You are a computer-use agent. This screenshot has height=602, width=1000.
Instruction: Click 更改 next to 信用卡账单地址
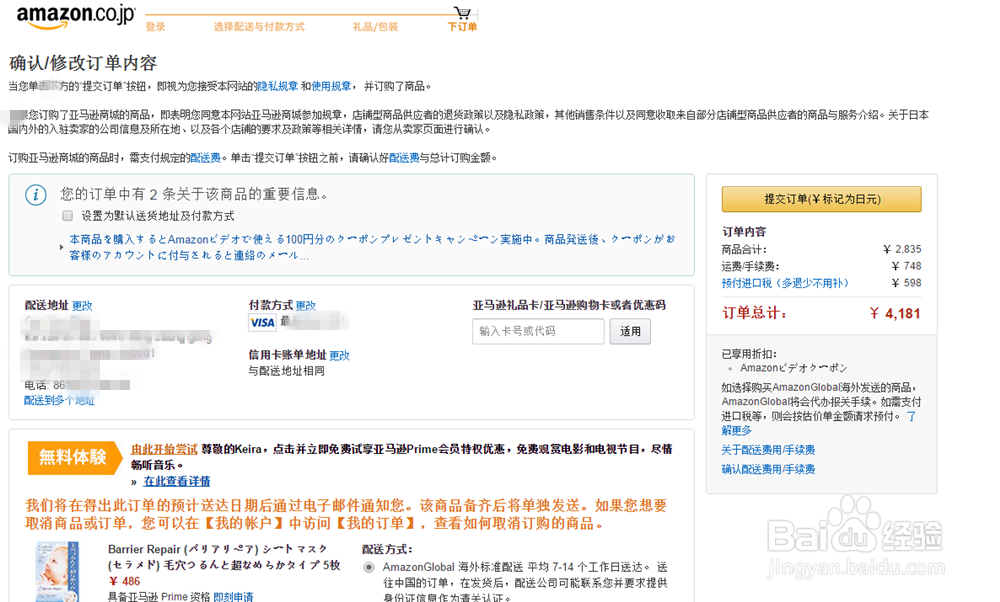point(339,355)
